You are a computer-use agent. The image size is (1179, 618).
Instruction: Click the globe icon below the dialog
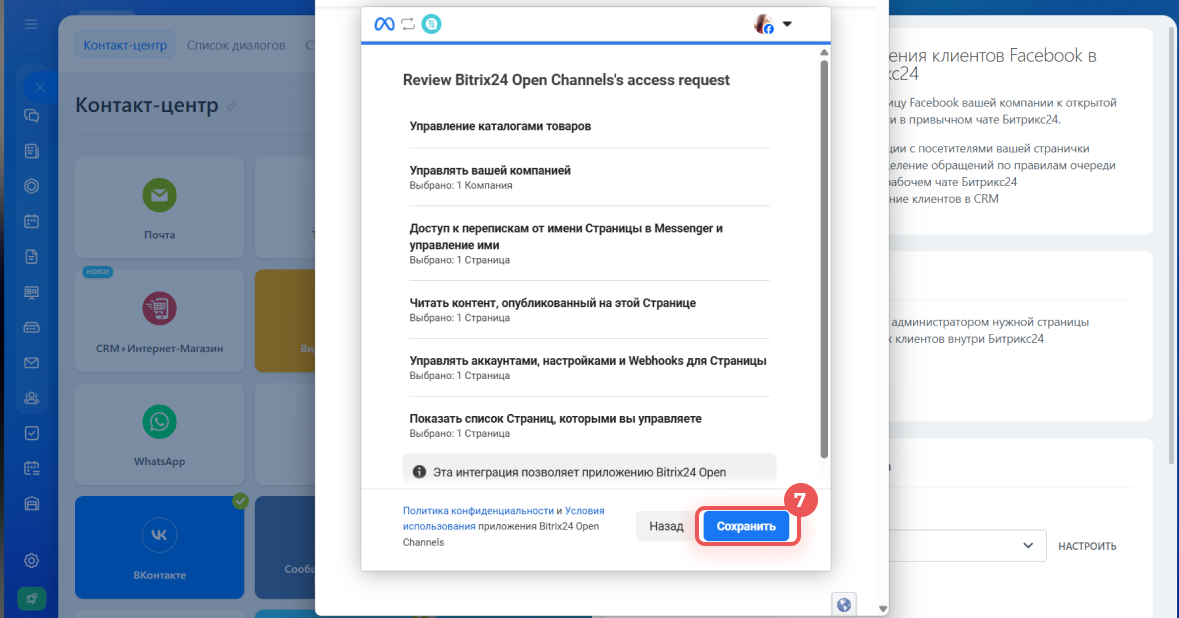844,604
